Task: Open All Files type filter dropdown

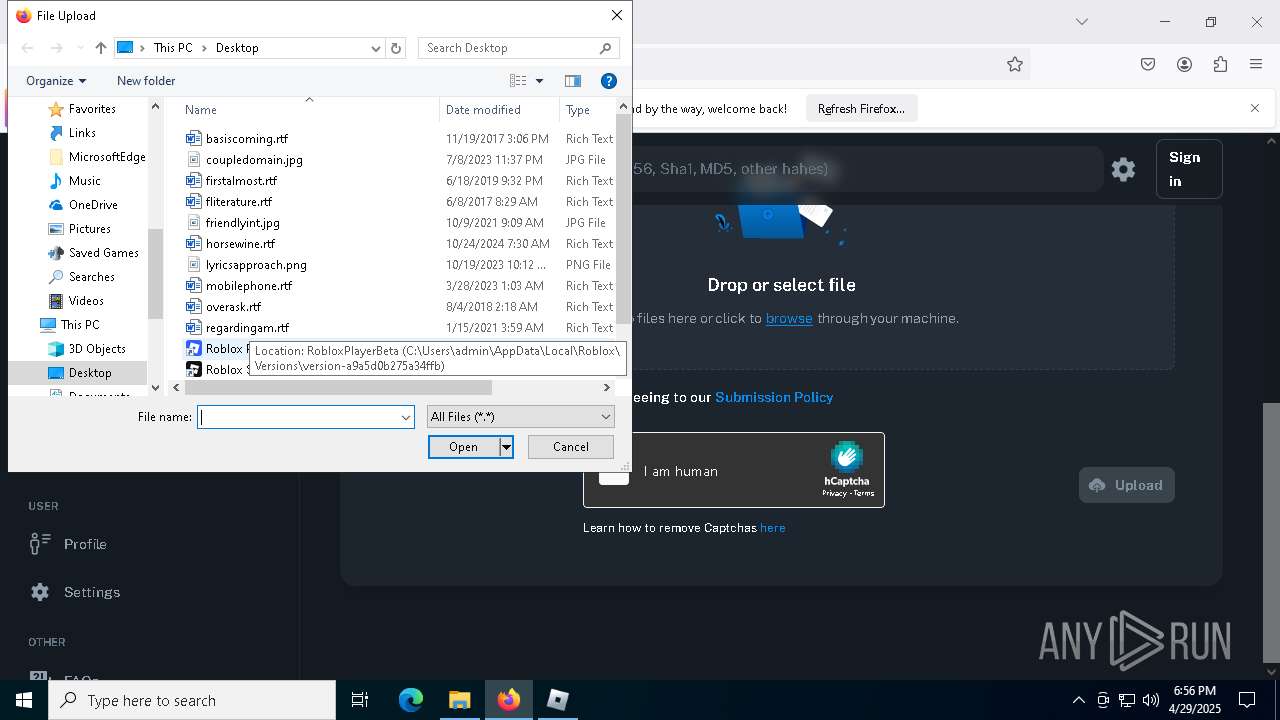Action: pyautogui.click(x=520, y=417)
